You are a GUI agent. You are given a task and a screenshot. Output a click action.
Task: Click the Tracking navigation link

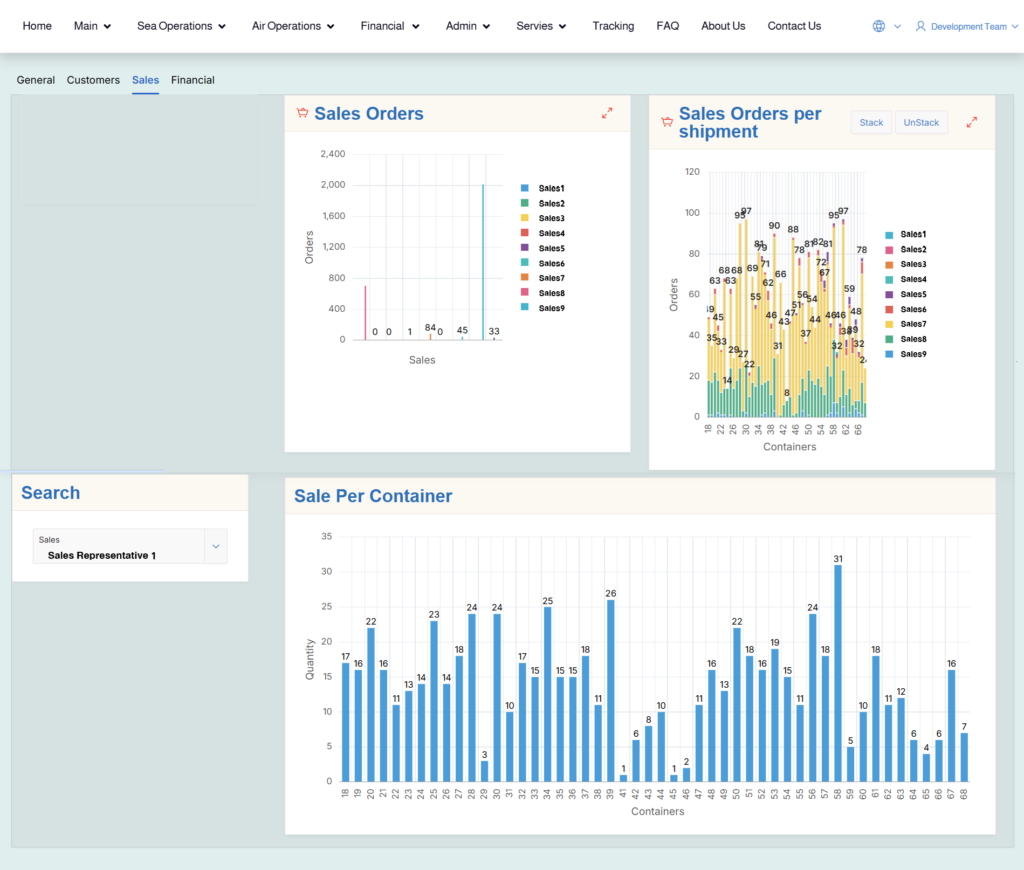(x=613, y=26)
